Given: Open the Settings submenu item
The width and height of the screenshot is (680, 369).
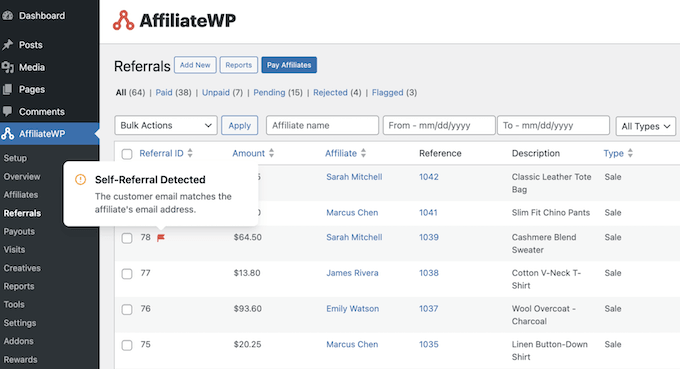Looking at the screenshot, I should pos(20,323).
